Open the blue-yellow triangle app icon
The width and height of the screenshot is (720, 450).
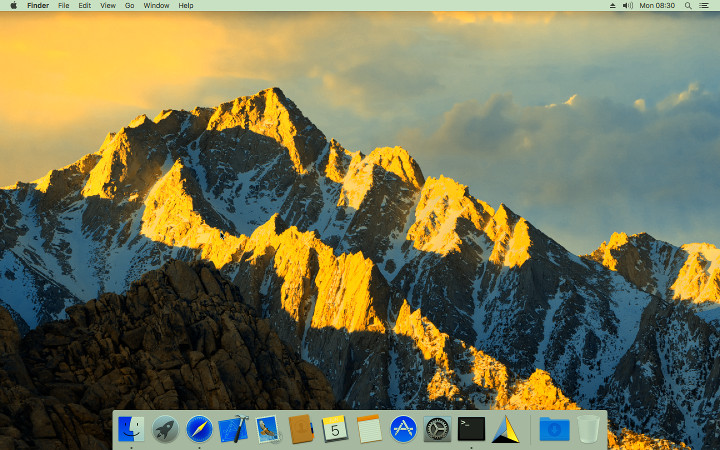pos(506,429)
